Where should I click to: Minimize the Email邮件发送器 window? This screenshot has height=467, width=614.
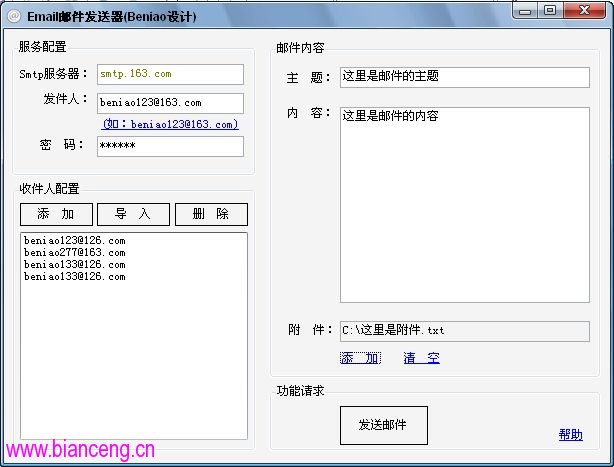coord(525,11)
